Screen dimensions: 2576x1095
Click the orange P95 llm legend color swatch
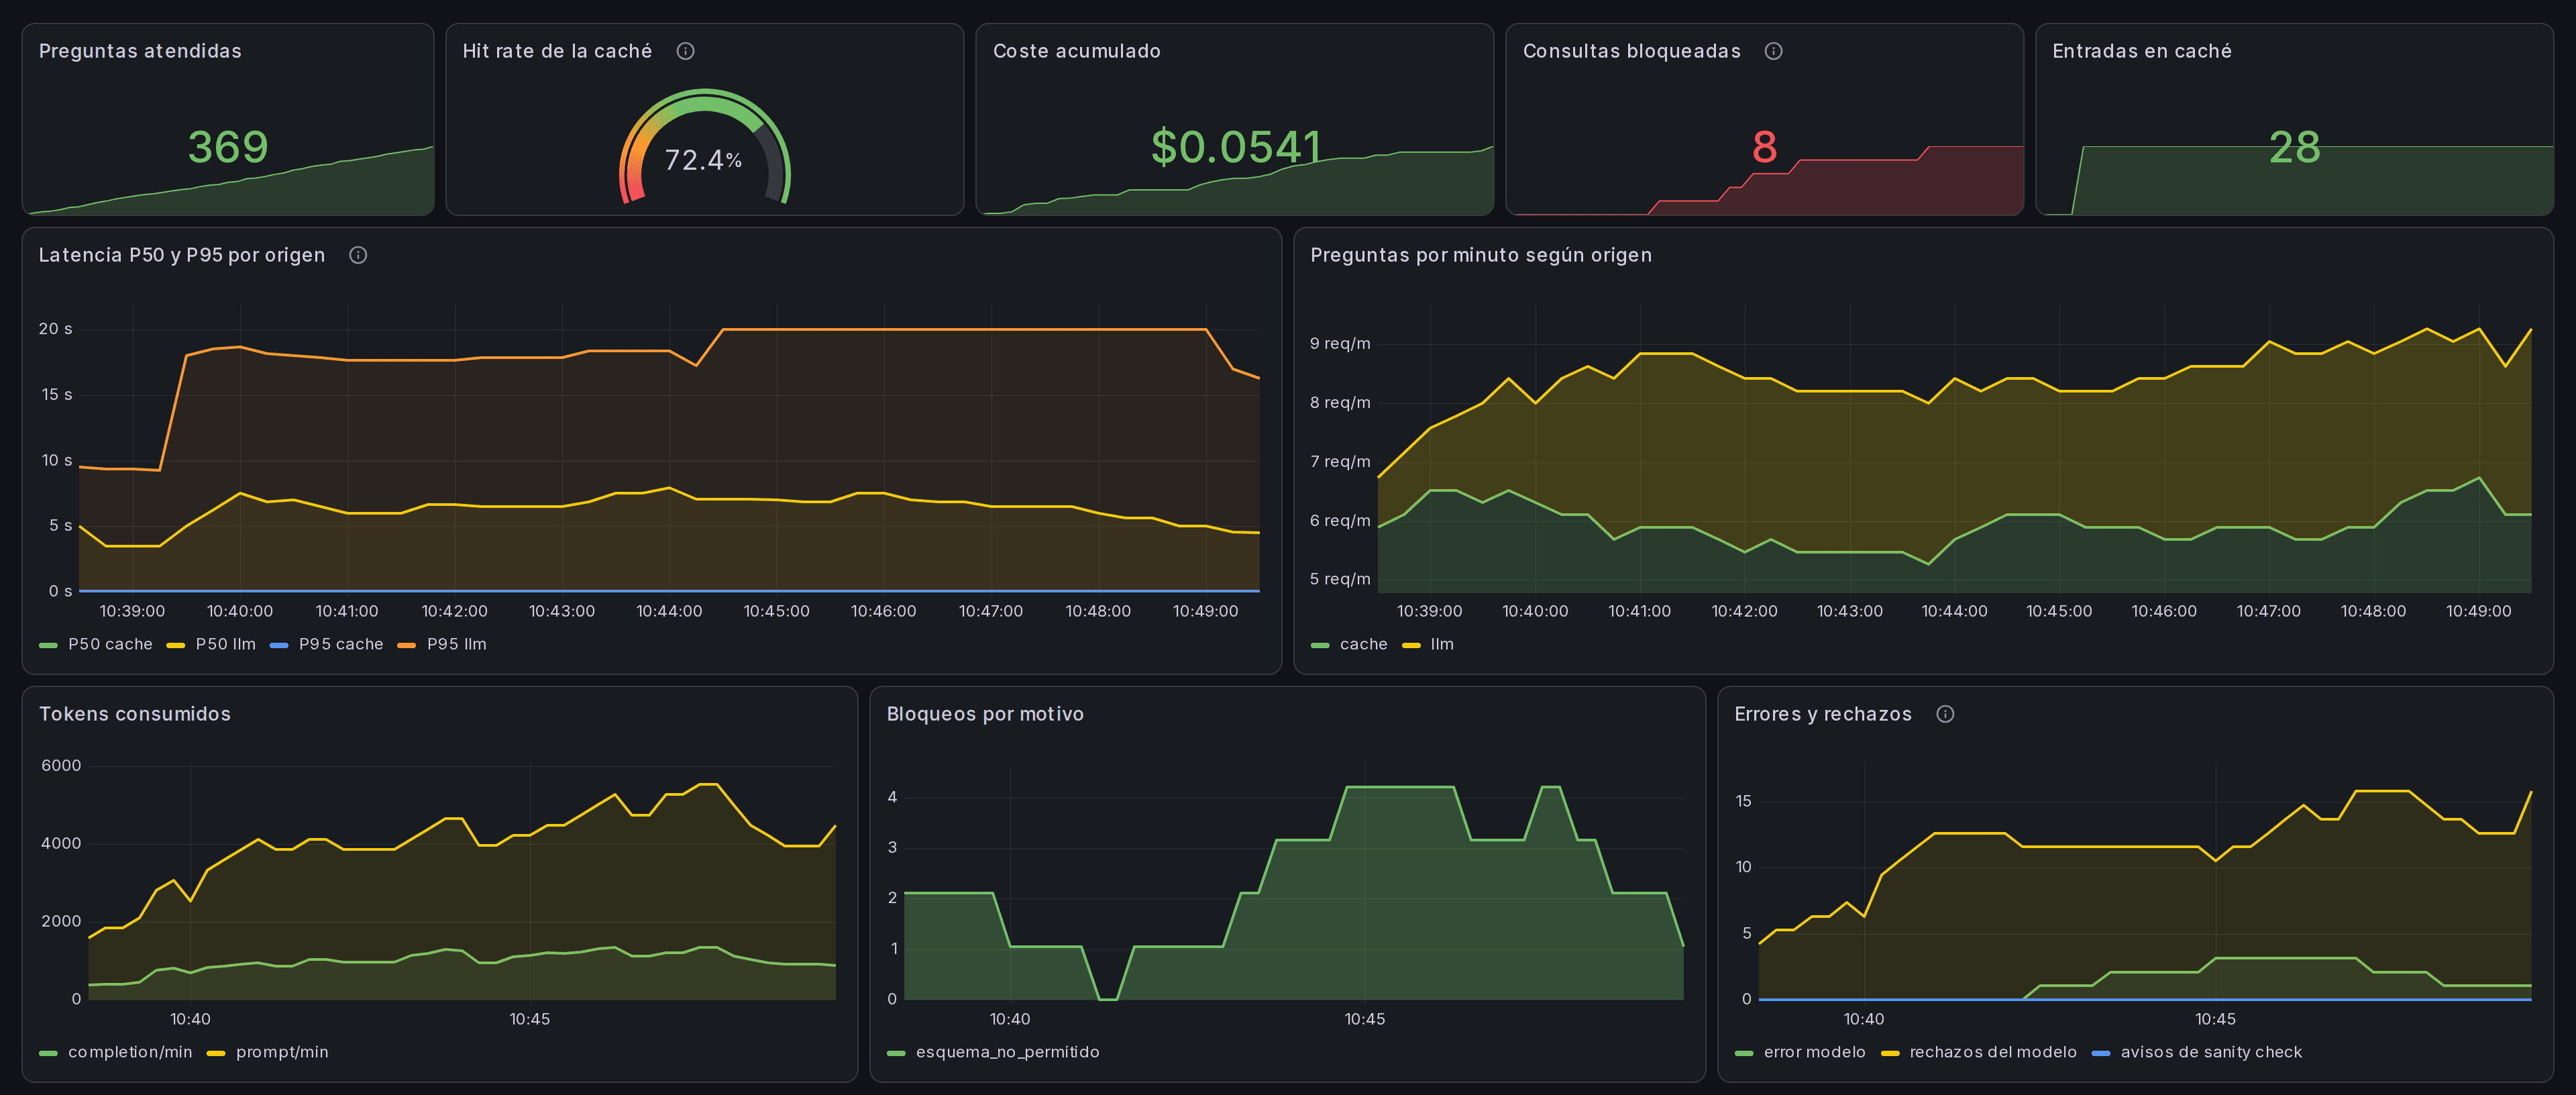click(407, 645)
